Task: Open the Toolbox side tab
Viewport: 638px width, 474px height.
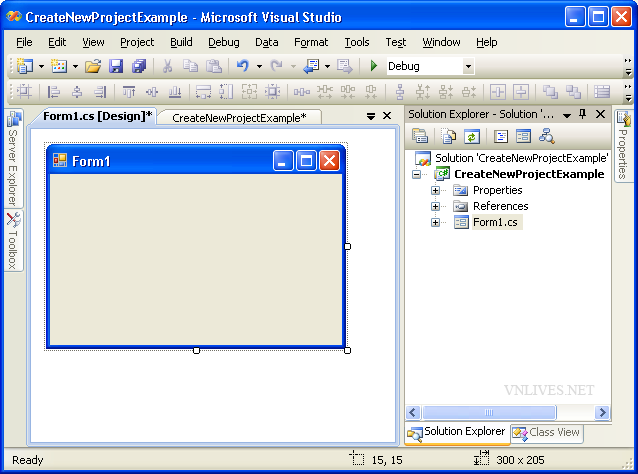Action: point(13,241)
